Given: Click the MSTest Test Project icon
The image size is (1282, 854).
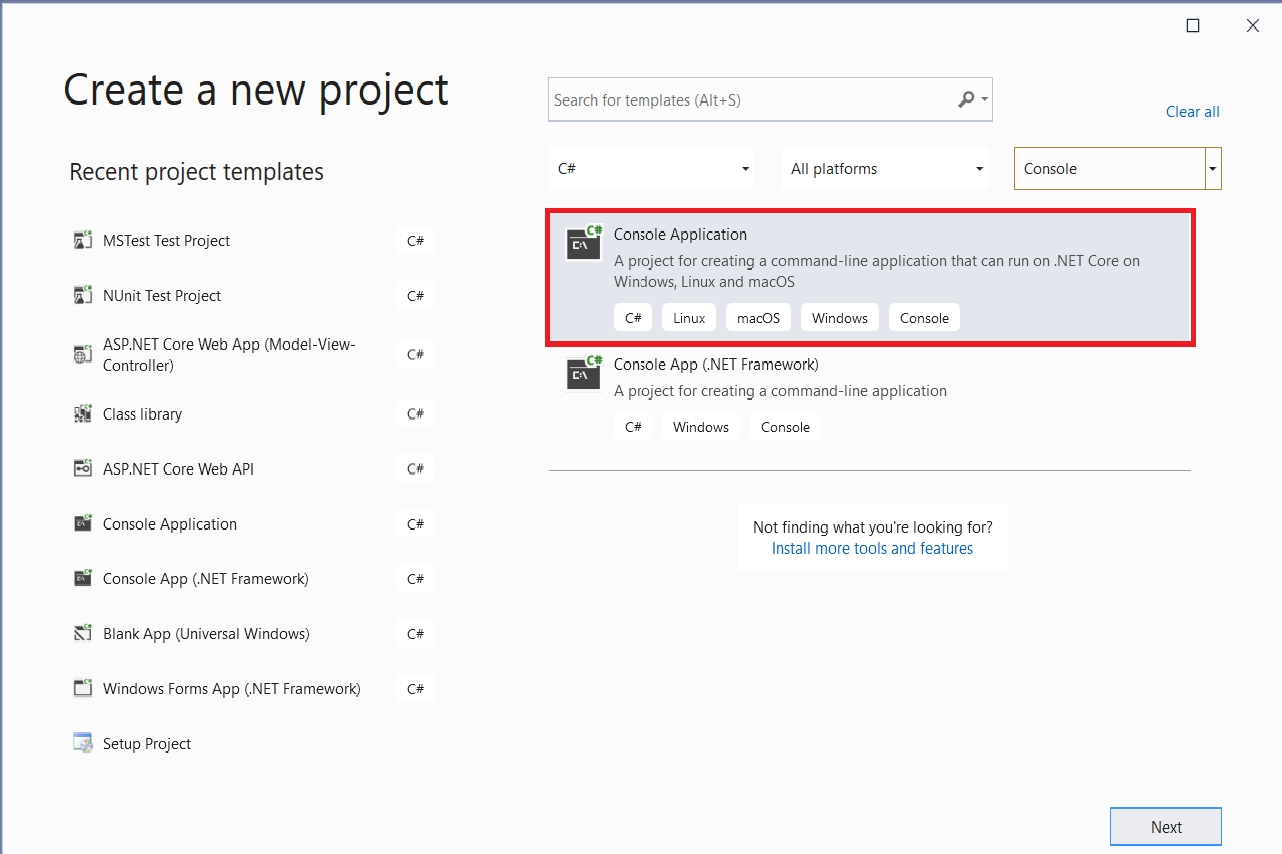Looking at the screenshot, I should point(83,241).
